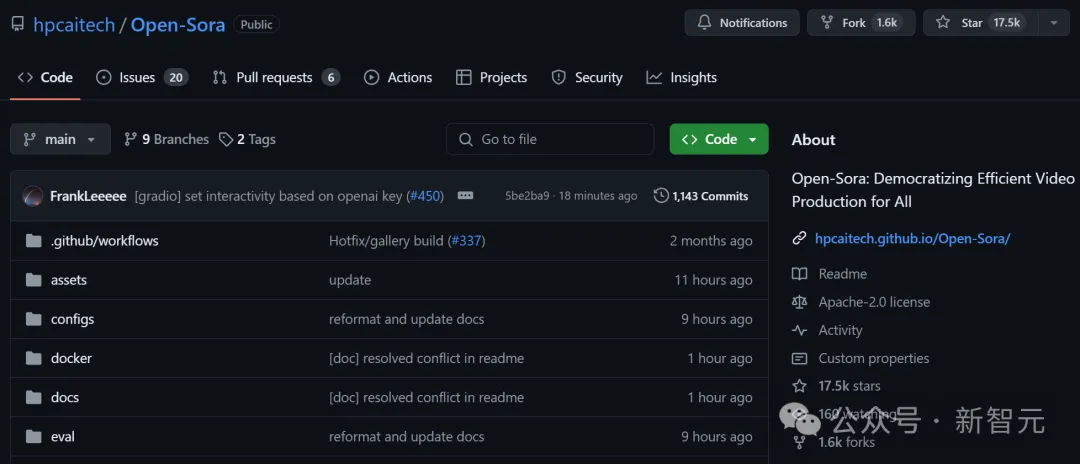The image size is (1080, 464).
Task: Open the Readme link in About
Action: [842, 274]
